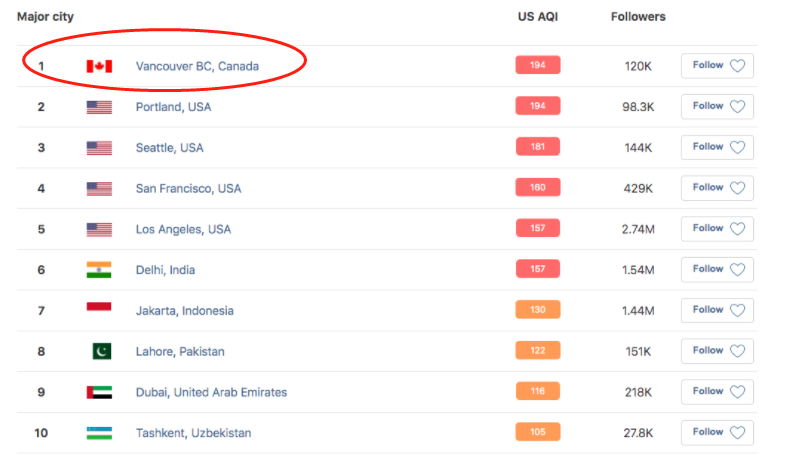Click the Uzbekistan flag icon
The image size is (794, 460).
pos(98,433)
